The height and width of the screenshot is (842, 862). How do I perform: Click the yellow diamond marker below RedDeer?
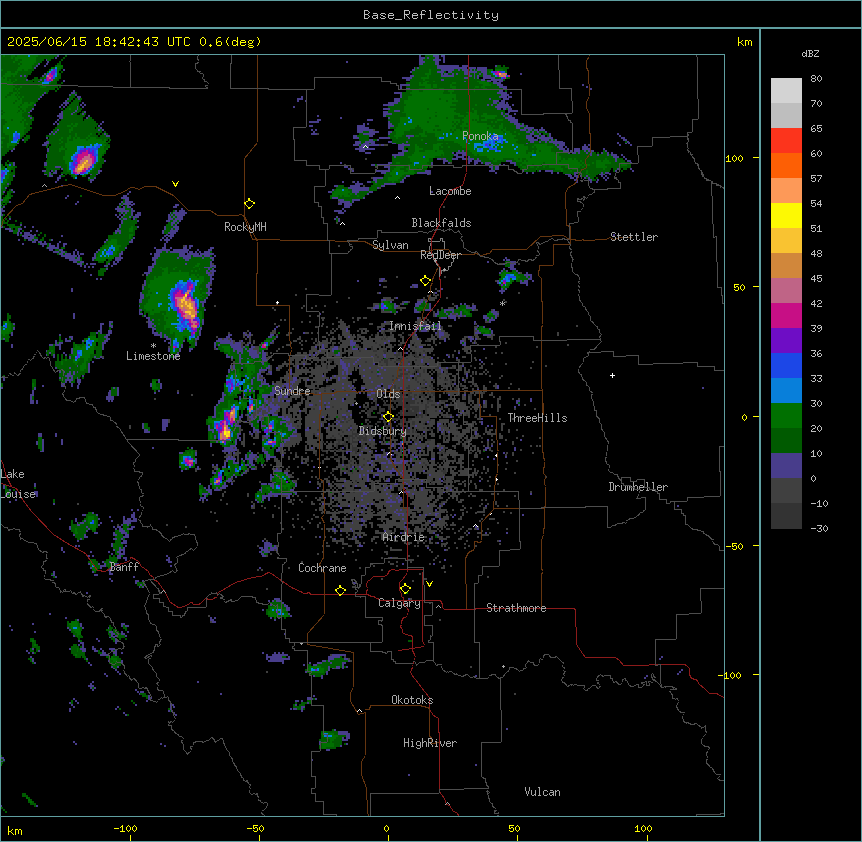tap(425, 281)
